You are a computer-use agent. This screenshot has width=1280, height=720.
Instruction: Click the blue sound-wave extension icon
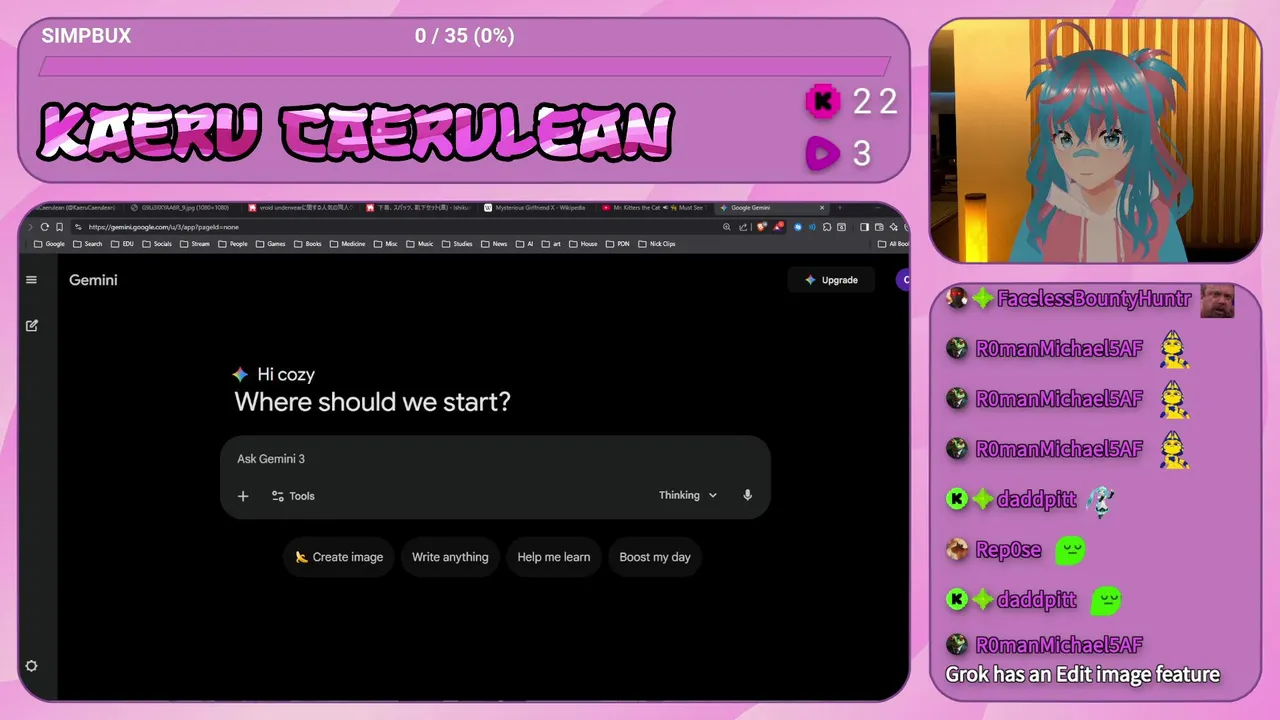tap(812, 227)
